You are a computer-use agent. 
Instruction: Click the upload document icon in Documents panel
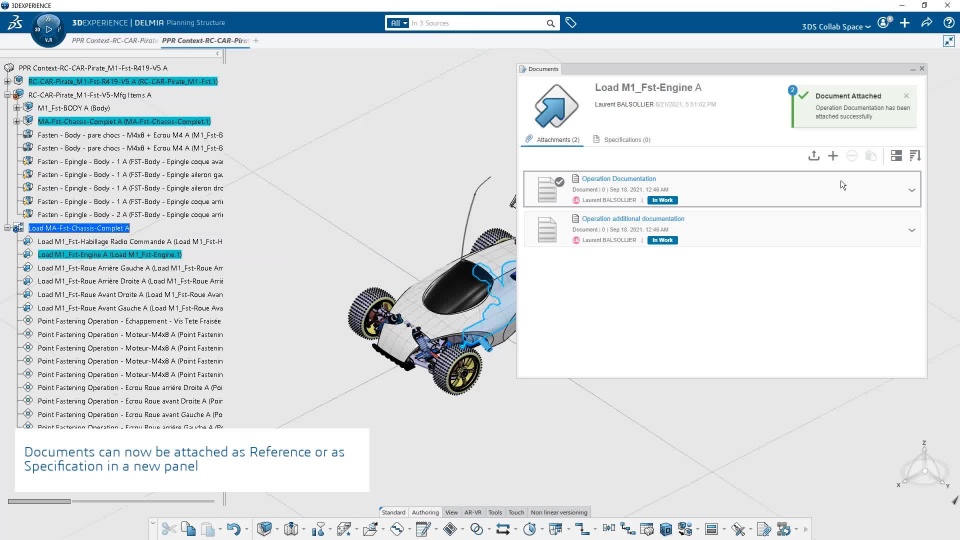coord(814,156)
